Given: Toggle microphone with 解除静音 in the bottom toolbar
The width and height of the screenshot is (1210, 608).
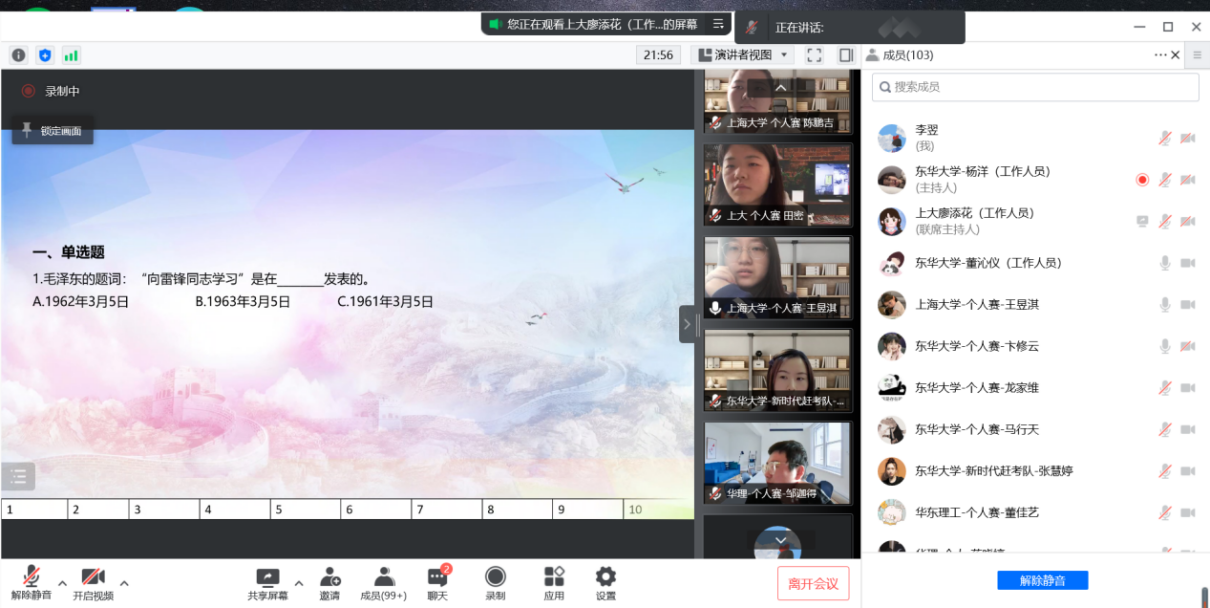Looking at the screenshot, I should coord(32,583).
